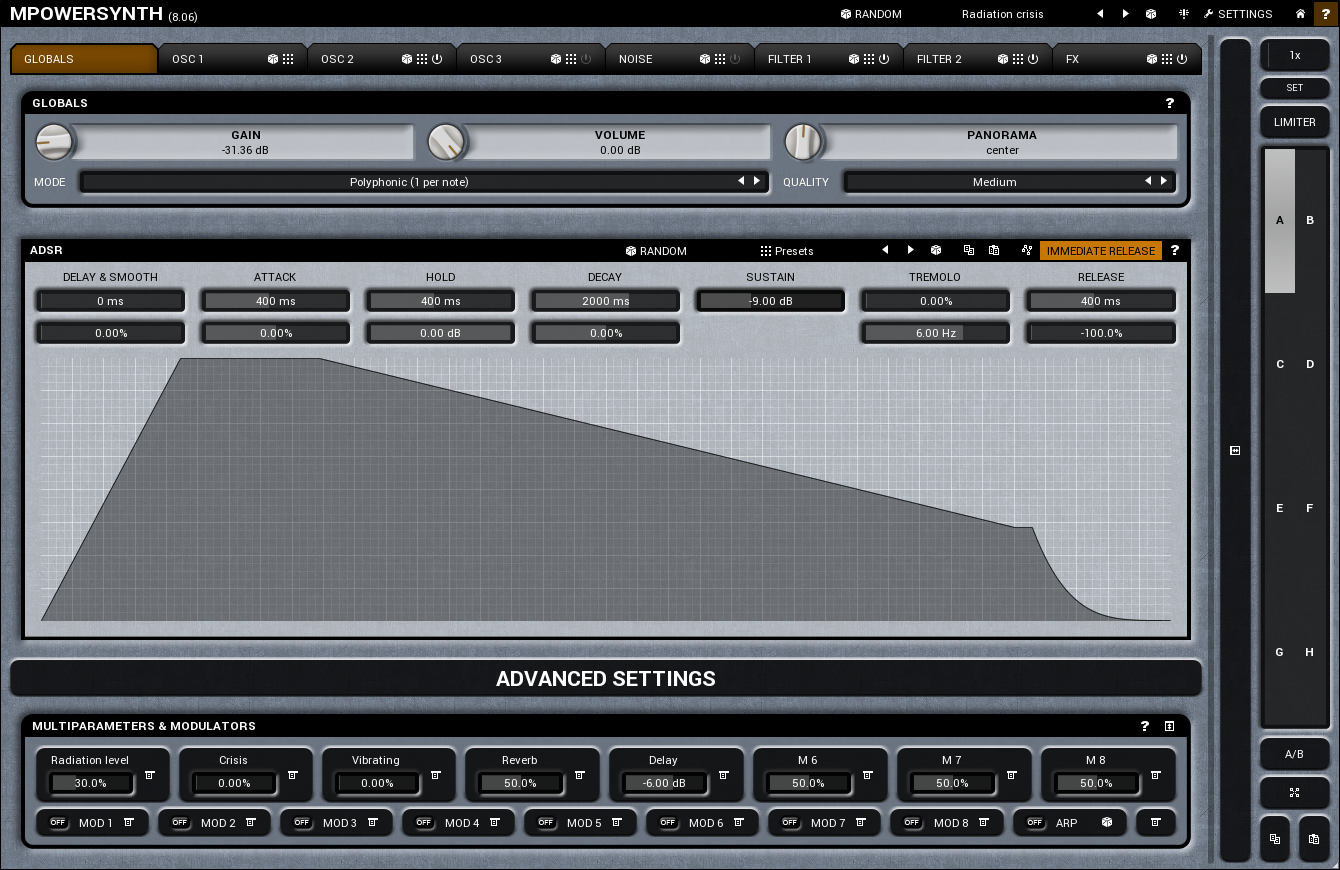
Task: Open help for Multiparameters & Modulators
Action: [x=1145, y=726]
